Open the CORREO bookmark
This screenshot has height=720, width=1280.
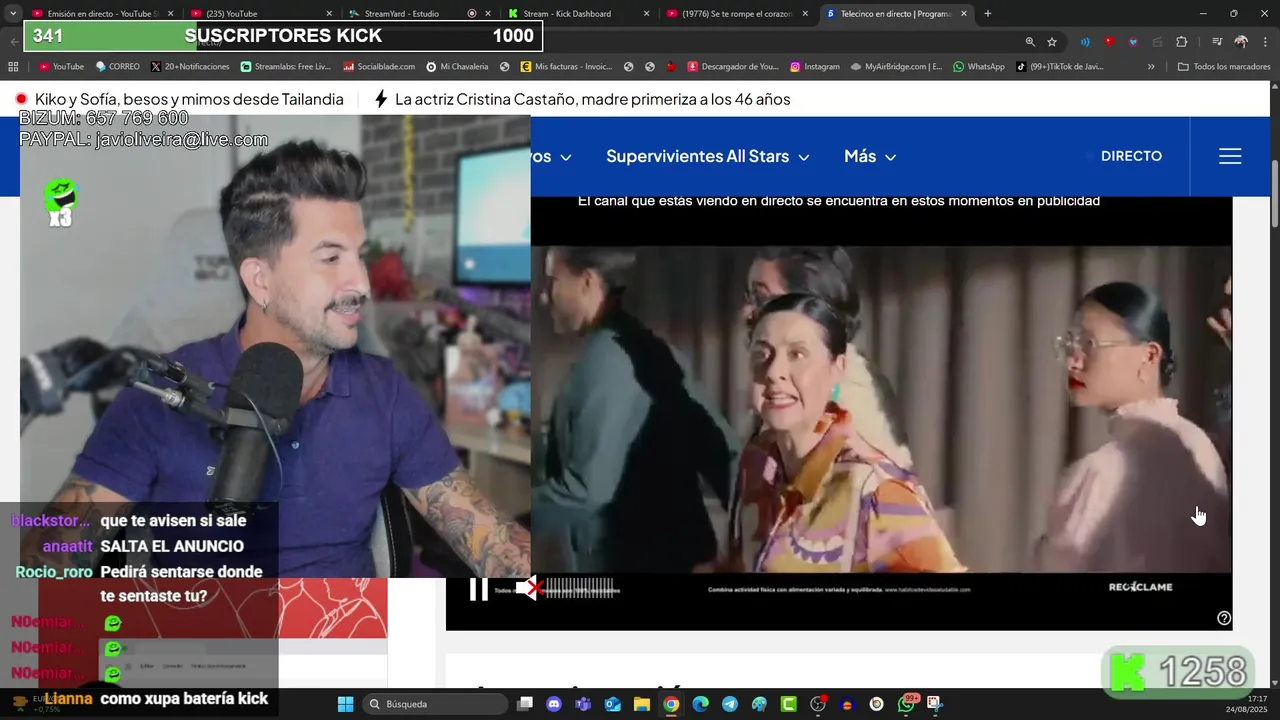coord(117,67)
